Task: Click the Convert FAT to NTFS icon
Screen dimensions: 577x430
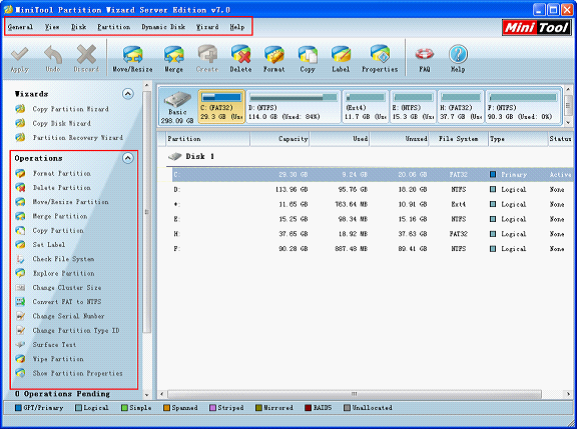Action: (x=20, y=302)
